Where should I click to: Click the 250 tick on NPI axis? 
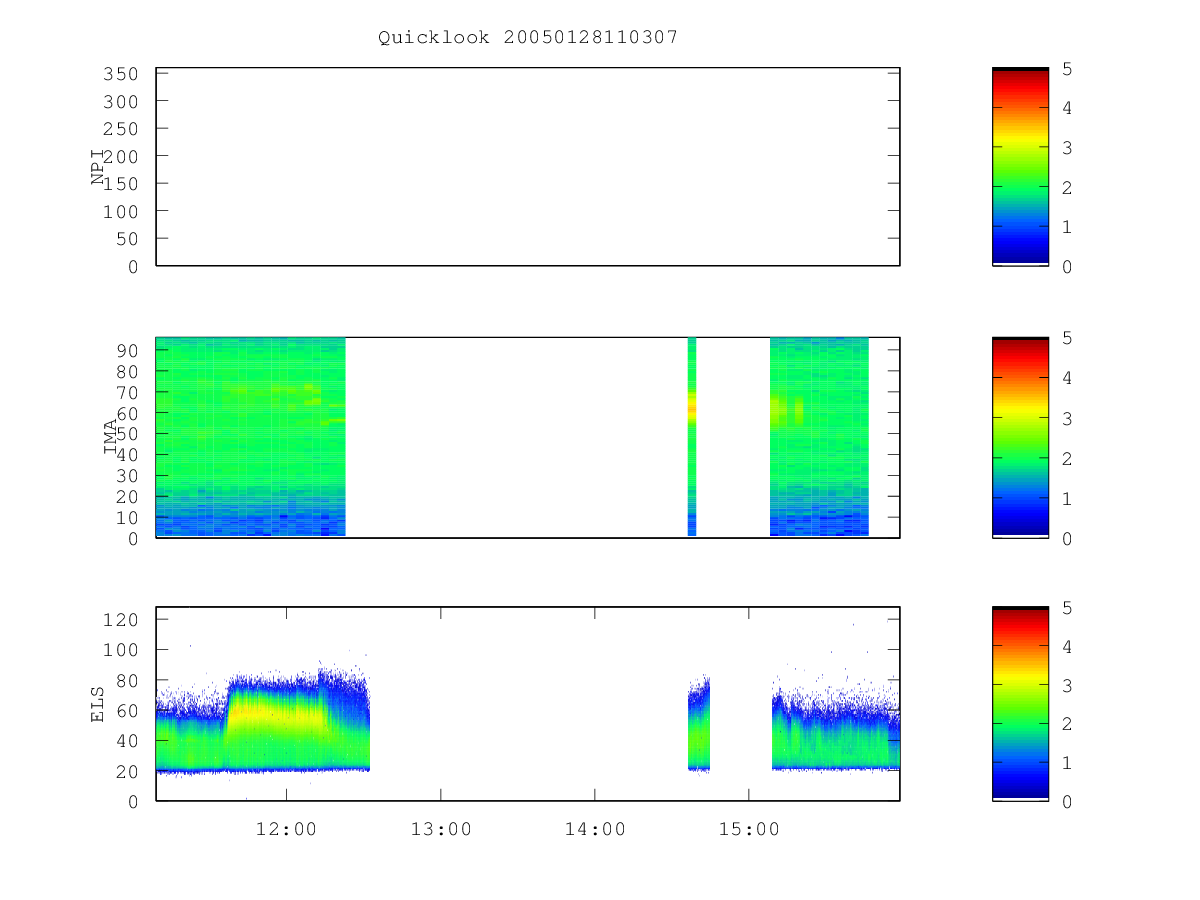[x=119, y=129]
